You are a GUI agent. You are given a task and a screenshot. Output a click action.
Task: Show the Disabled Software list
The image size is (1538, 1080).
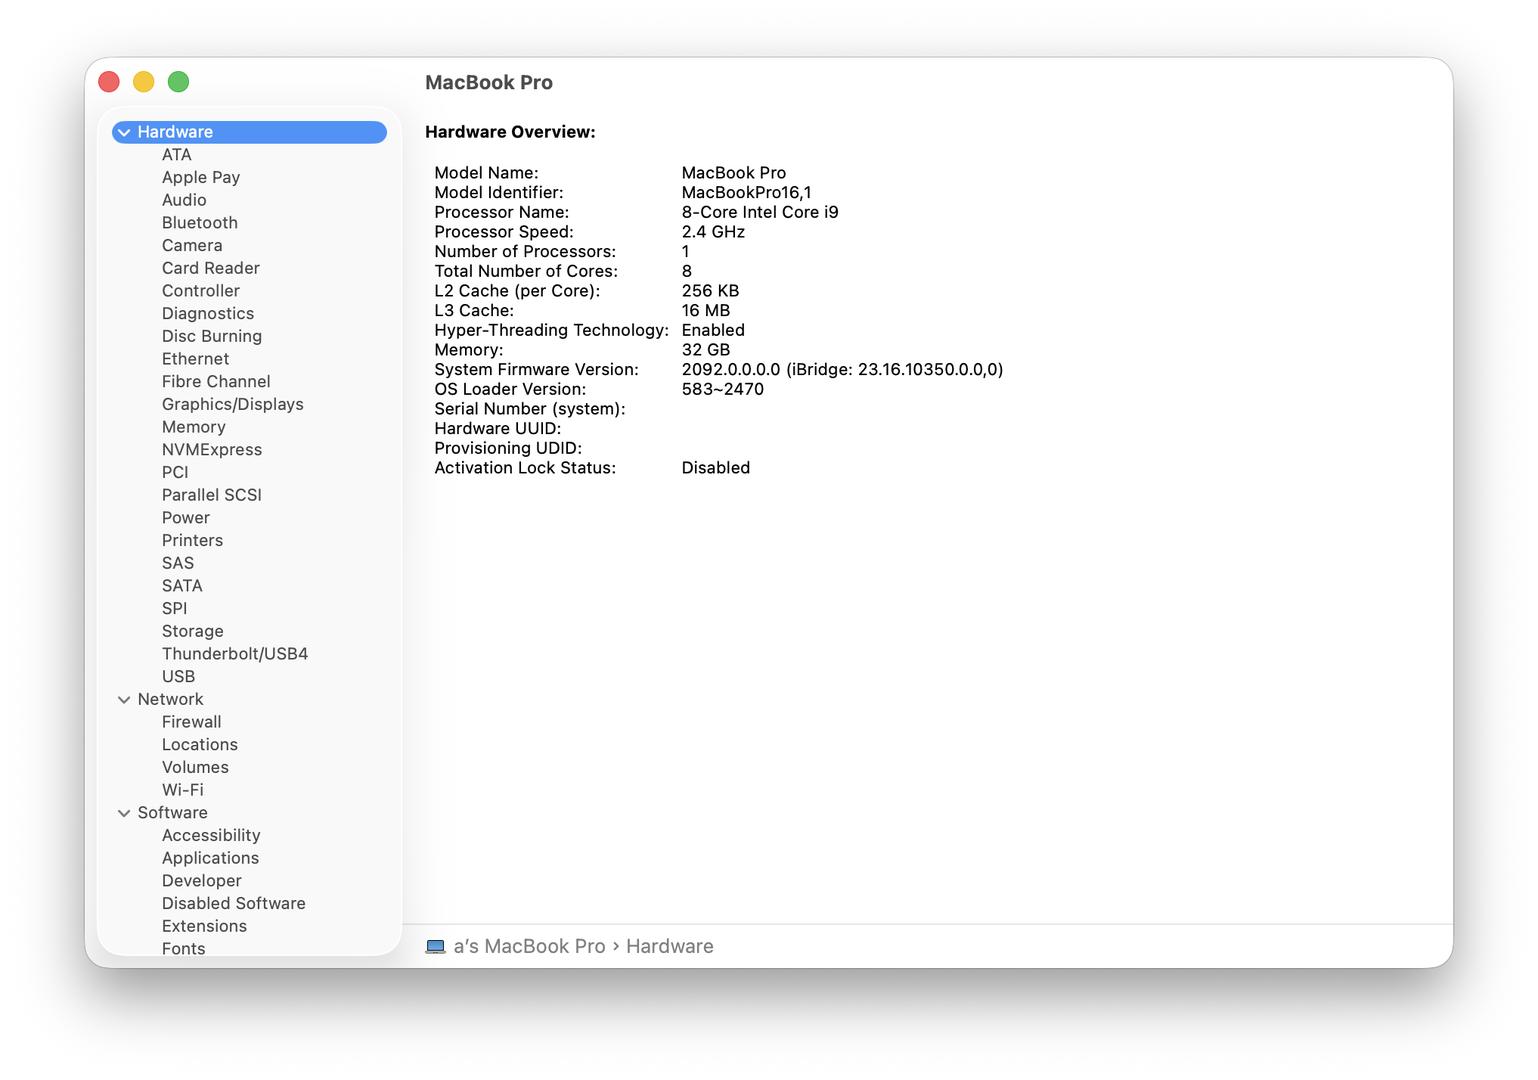pyautogui.click(x=233, y=903)
